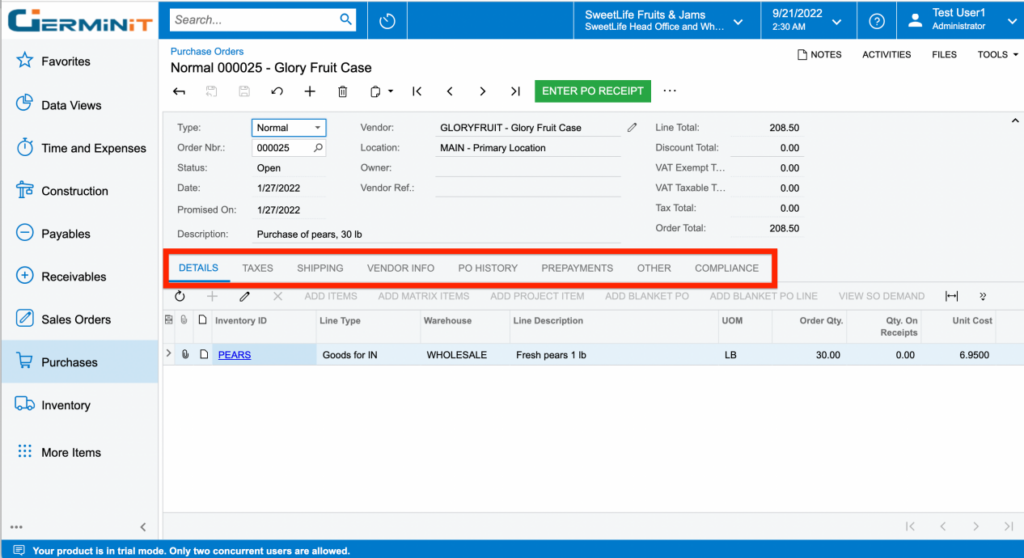Open the Type dropdown showing Normal
Image resolution: width=1024 pixels, height=558 pixels.
tap(288, 128)
